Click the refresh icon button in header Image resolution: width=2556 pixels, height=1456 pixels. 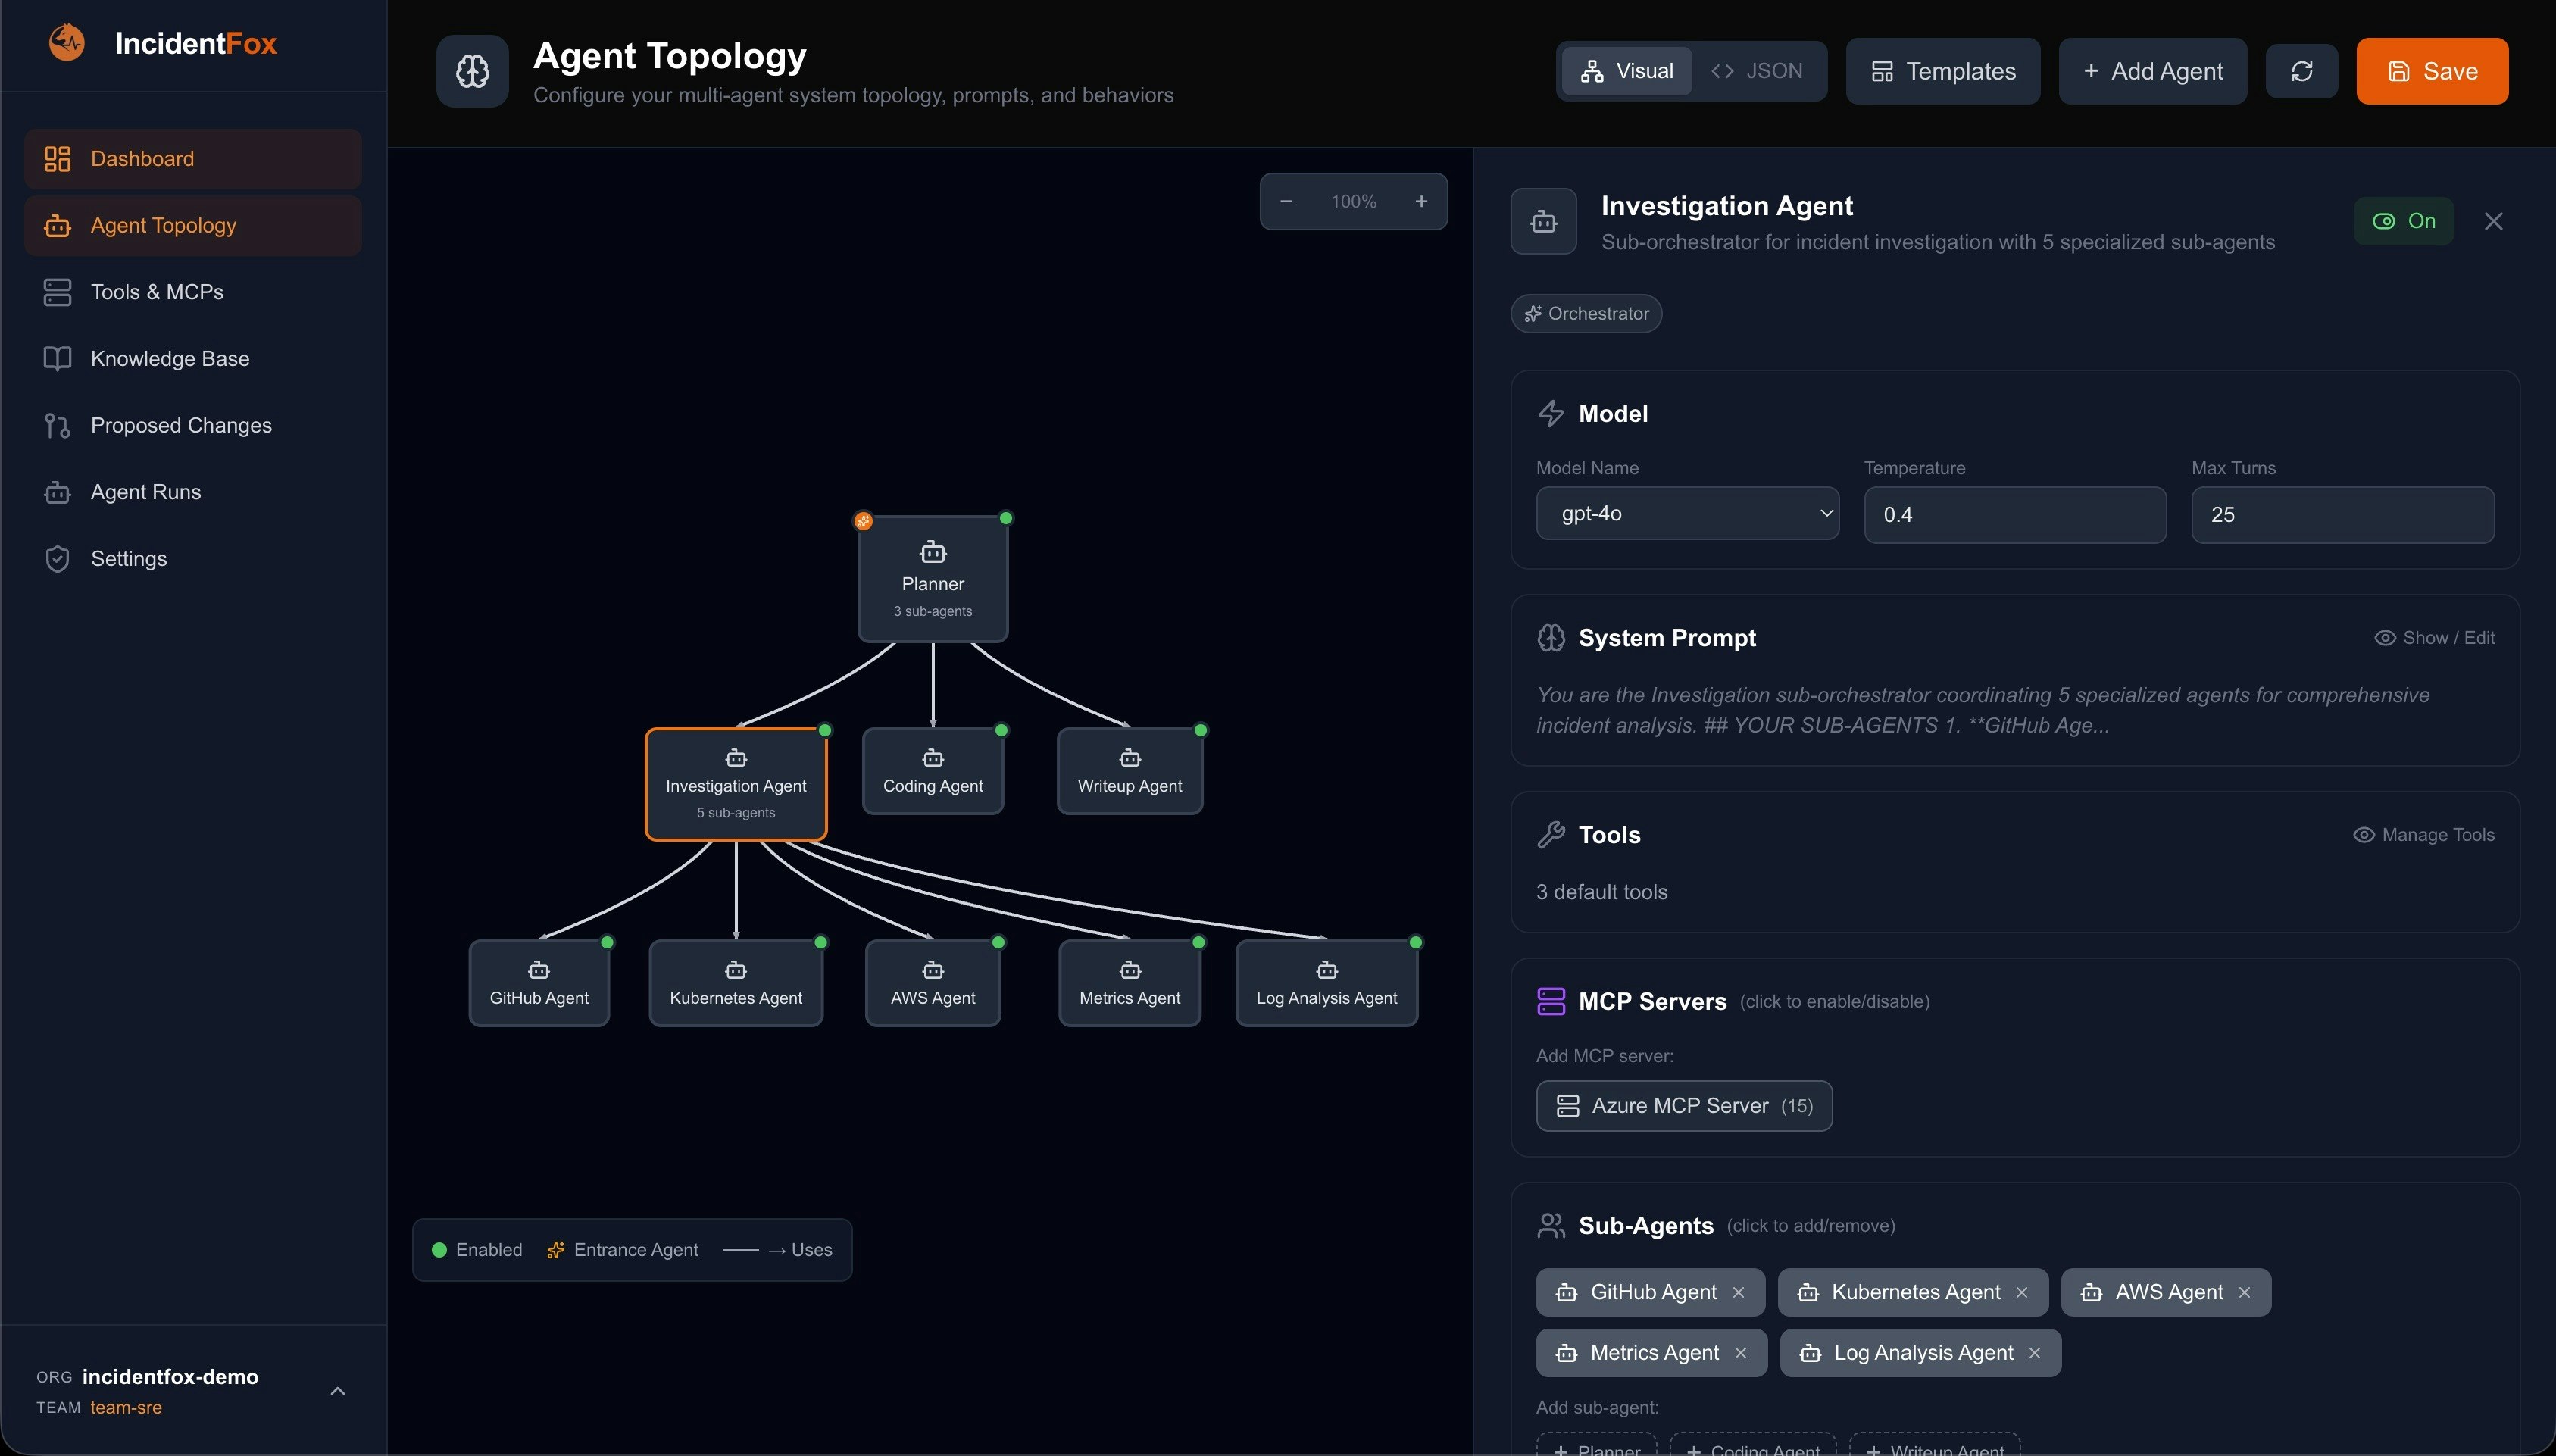pos(2301,71)
